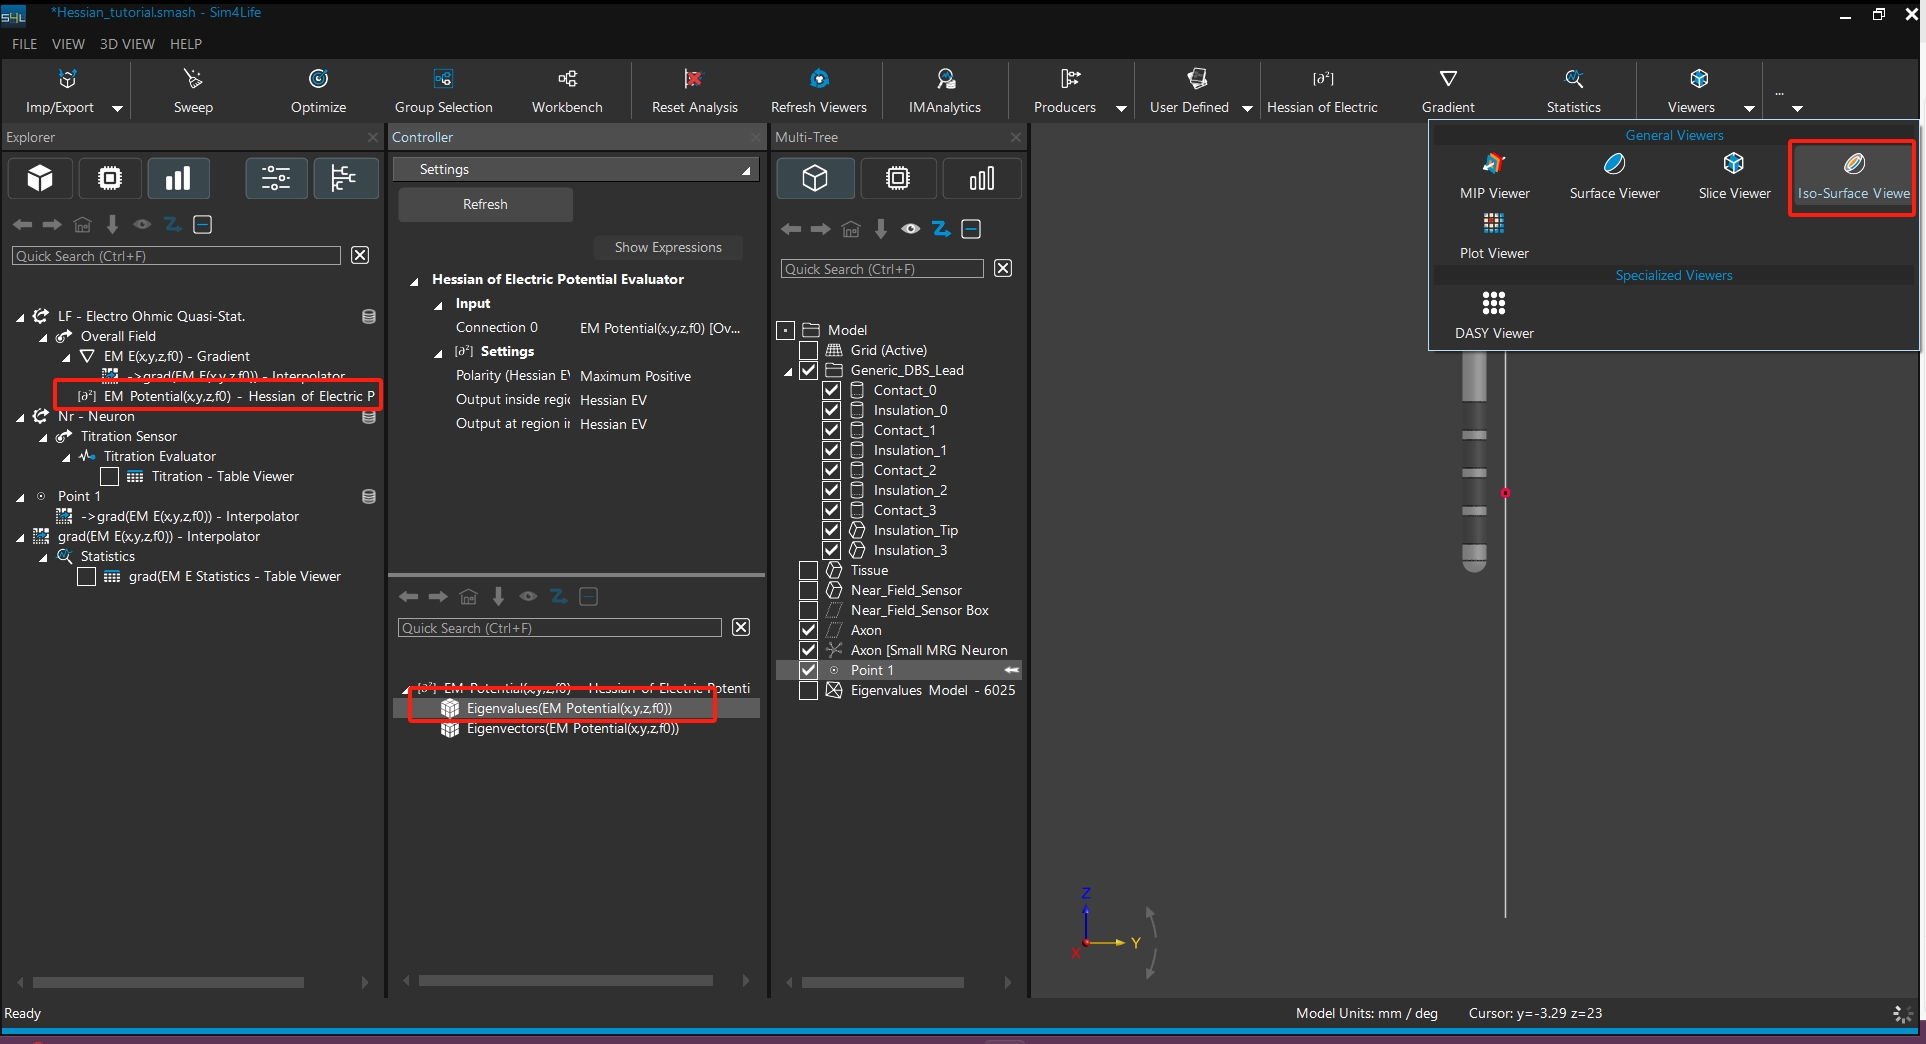Uncheck the Contact_0 checkbox

(831, 390)
